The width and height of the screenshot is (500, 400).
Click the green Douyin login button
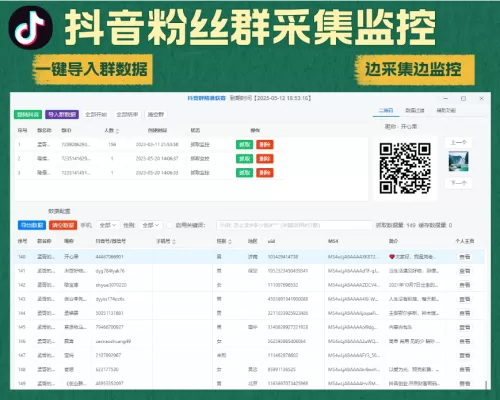coord(28,115)
